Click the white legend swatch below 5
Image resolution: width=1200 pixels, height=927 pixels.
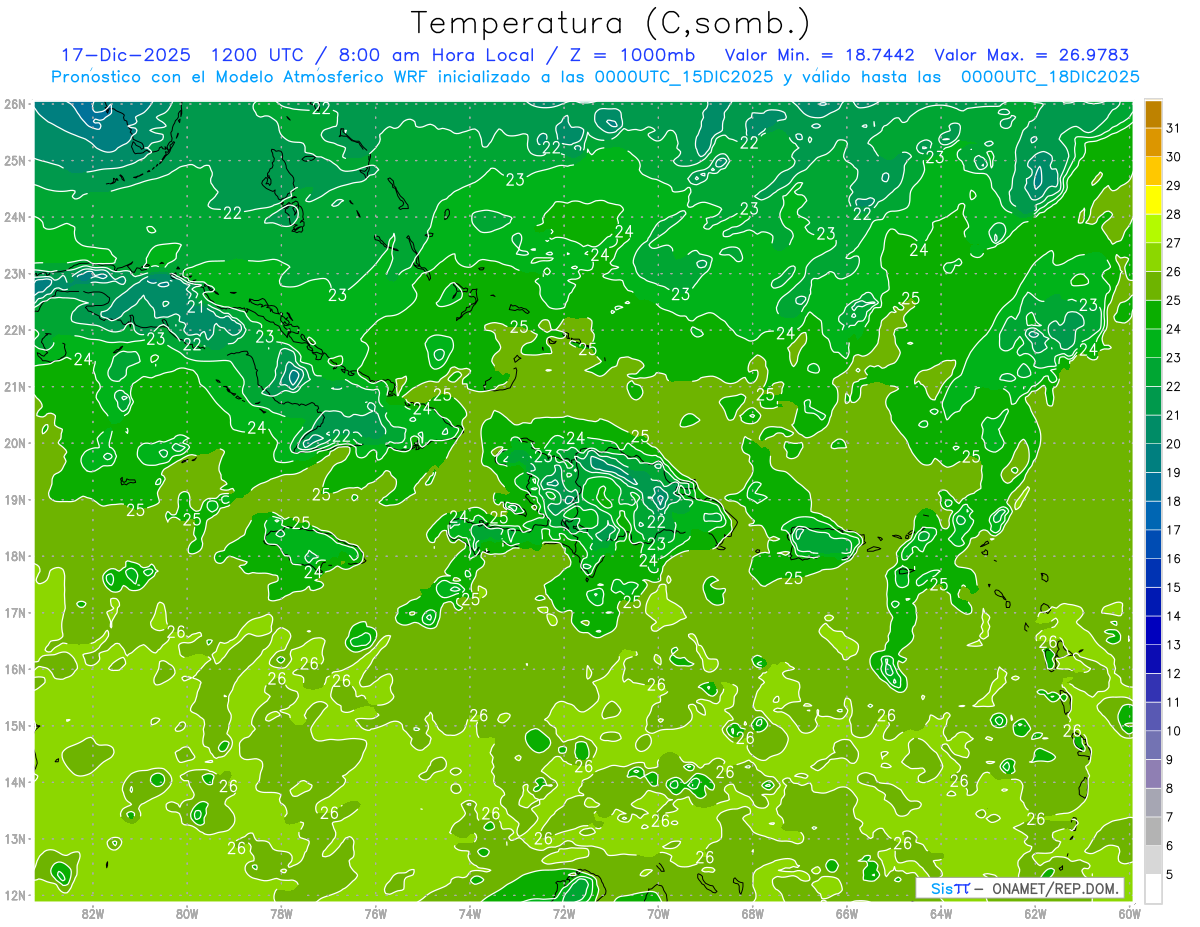pos(1153,888)
